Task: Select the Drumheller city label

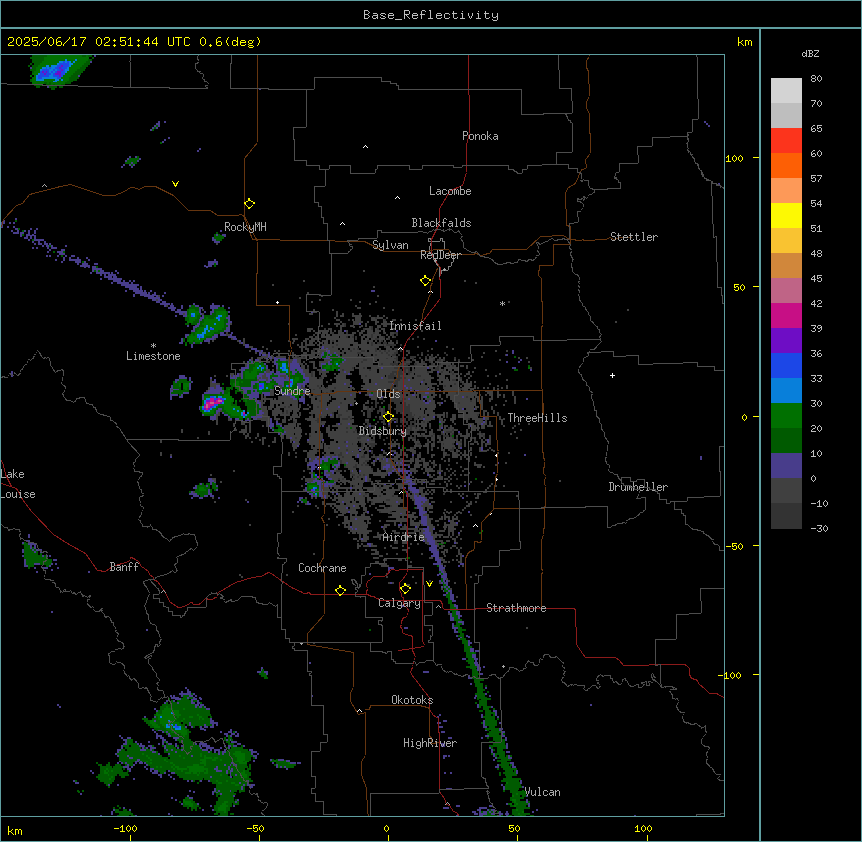Action: tap(638, 487)
